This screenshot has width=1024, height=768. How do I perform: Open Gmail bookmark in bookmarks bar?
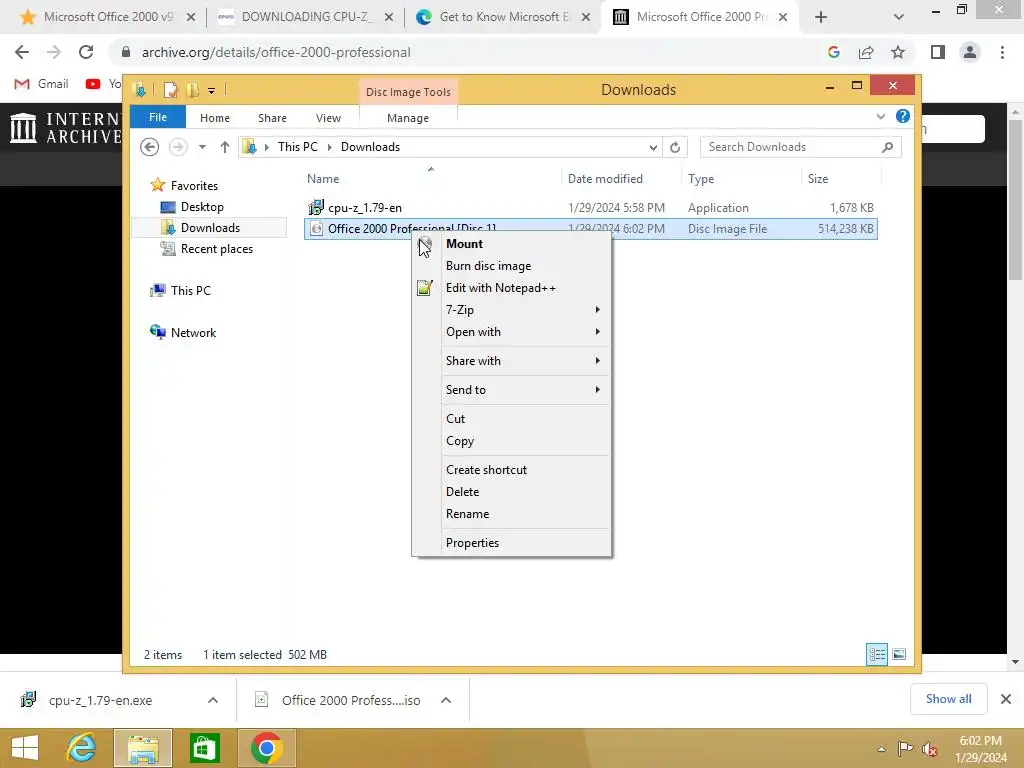point(42,84)
